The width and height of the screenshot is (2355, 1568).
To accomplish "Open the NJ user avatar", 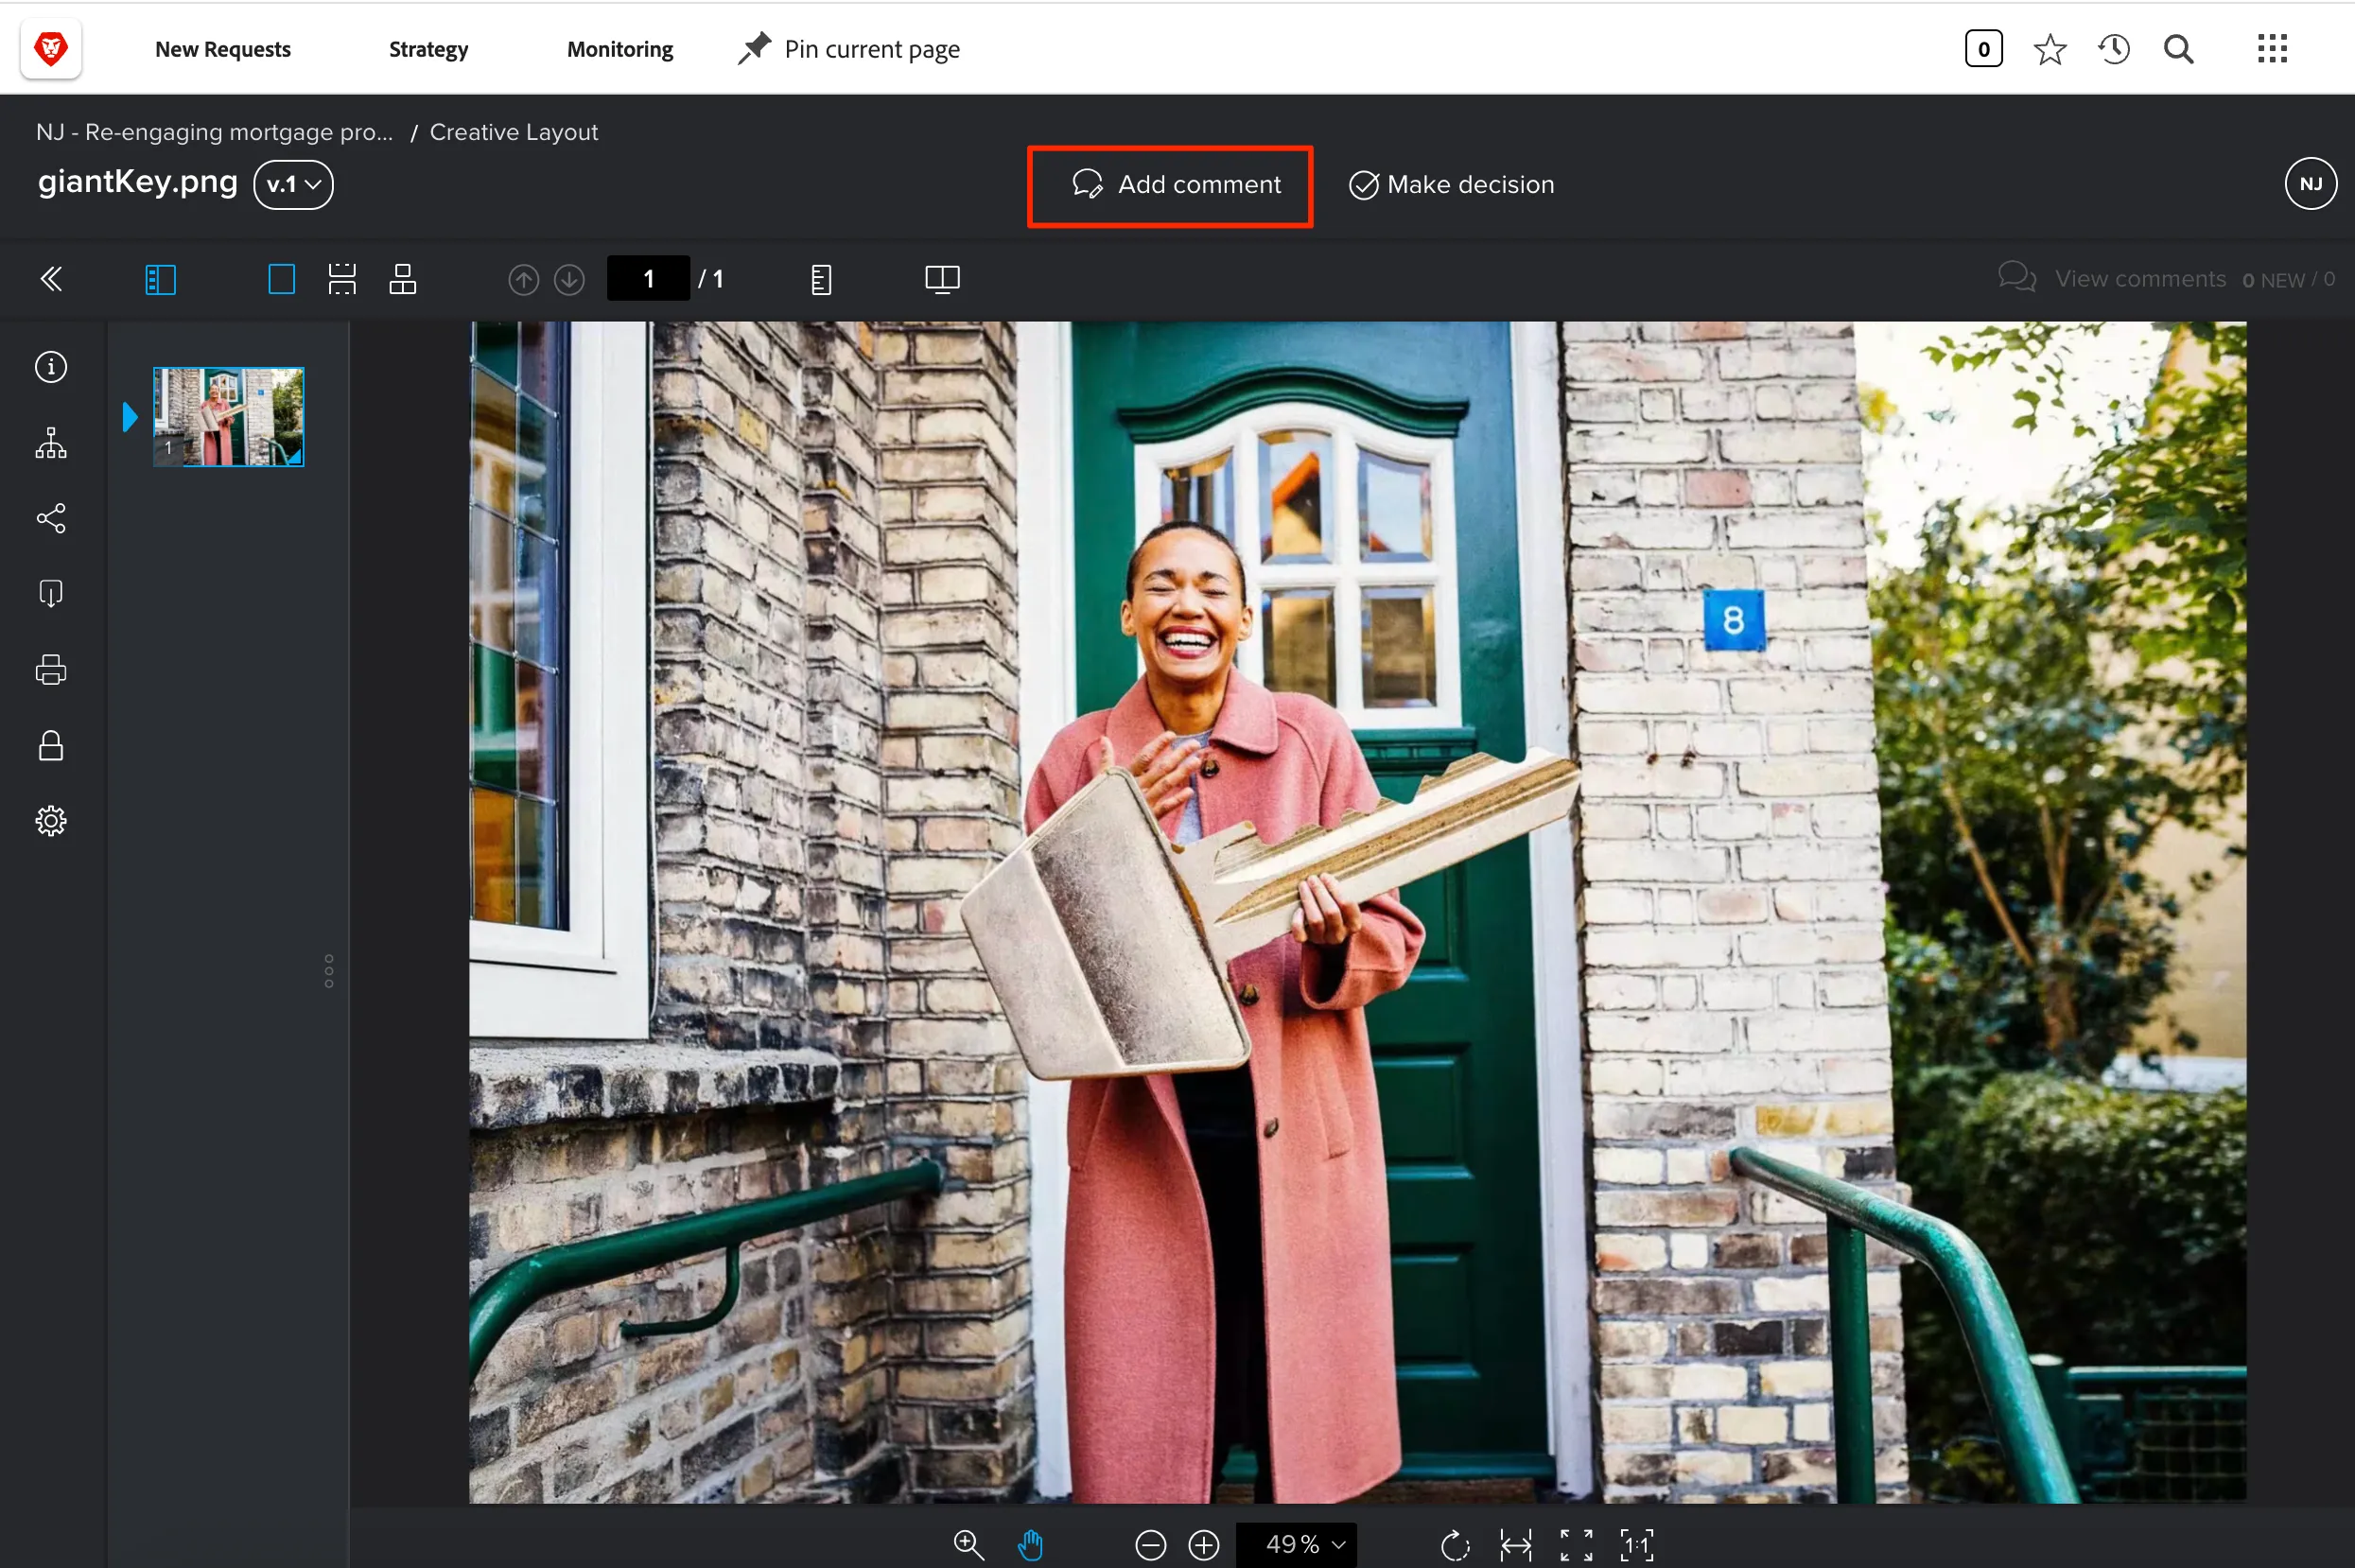I will point(2310,184).
